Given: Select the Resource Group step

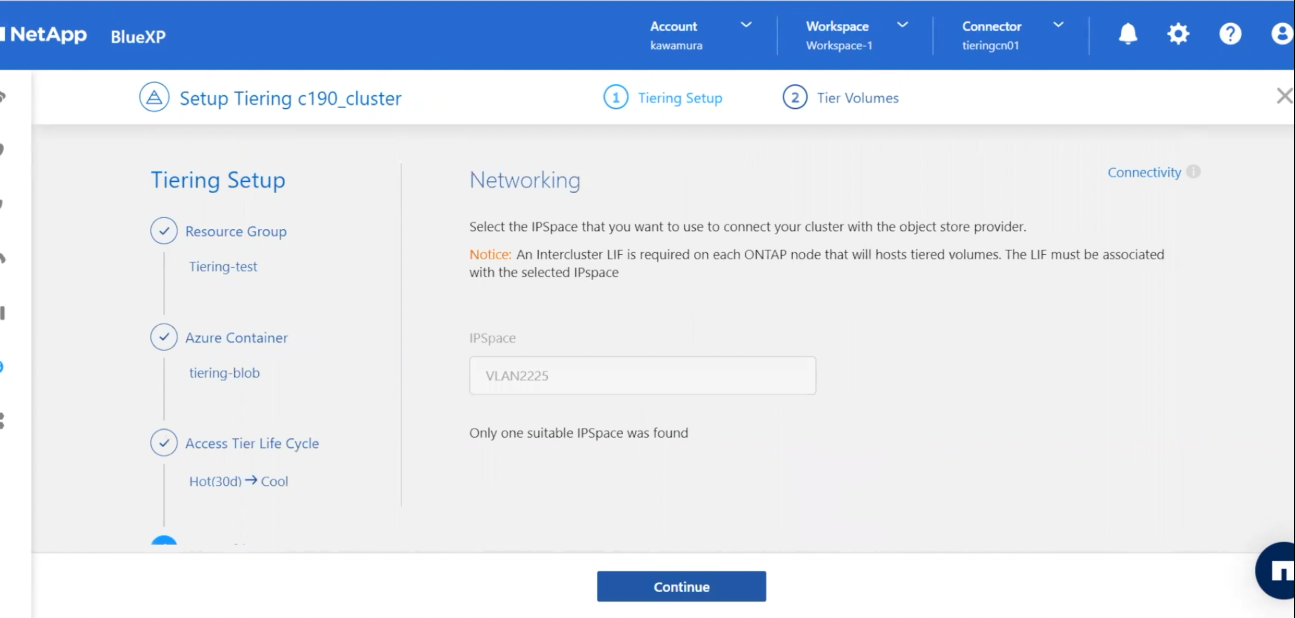Looking at the screenshot, I should click(236, 231).
